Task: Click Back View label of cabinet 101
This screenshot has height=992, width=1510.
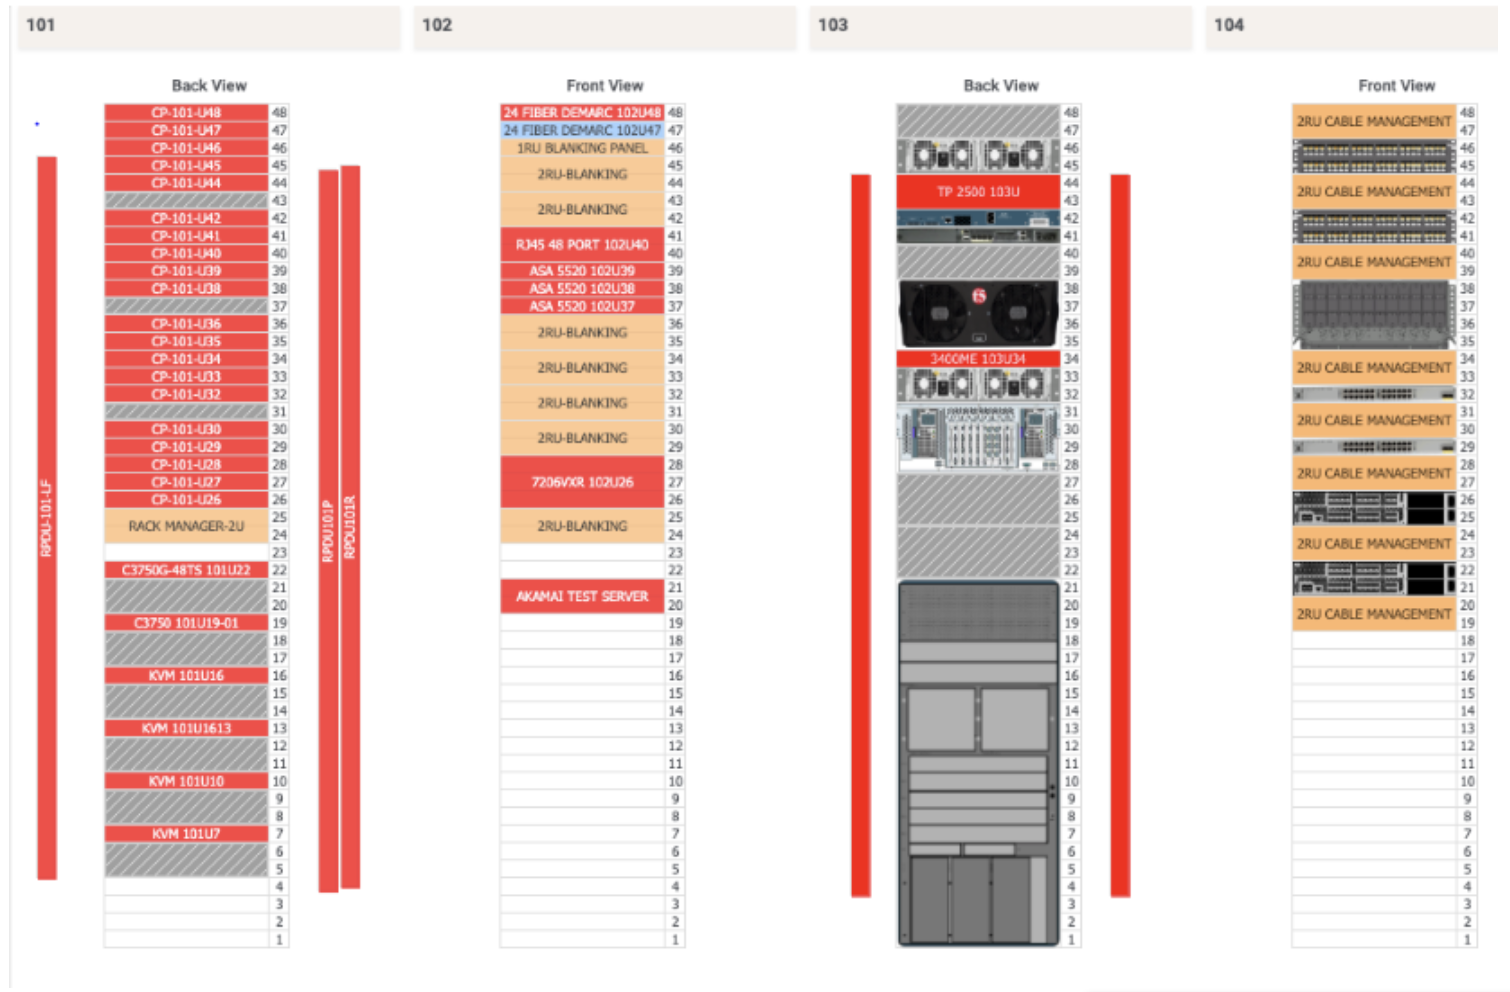Action: (x=209, y=86)
